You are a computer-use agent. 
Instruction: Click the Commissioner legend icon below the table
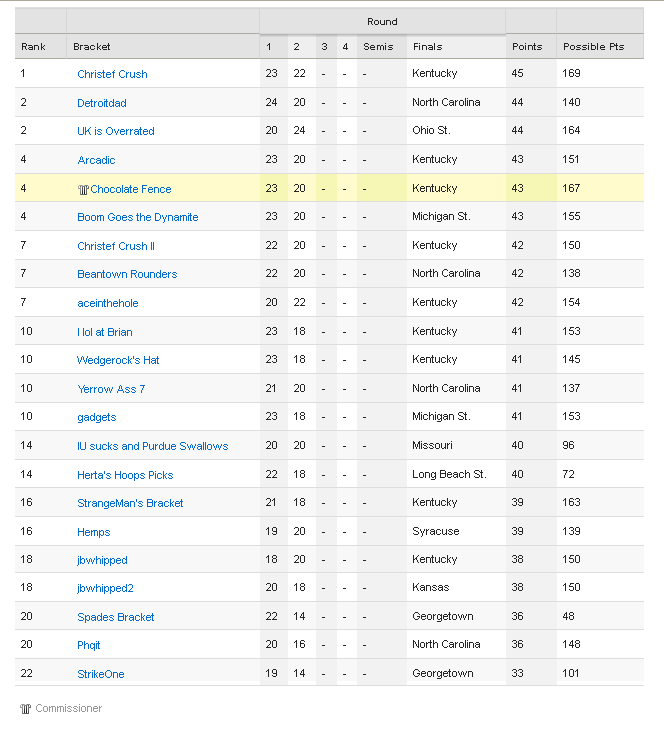(x=26, y=709)
